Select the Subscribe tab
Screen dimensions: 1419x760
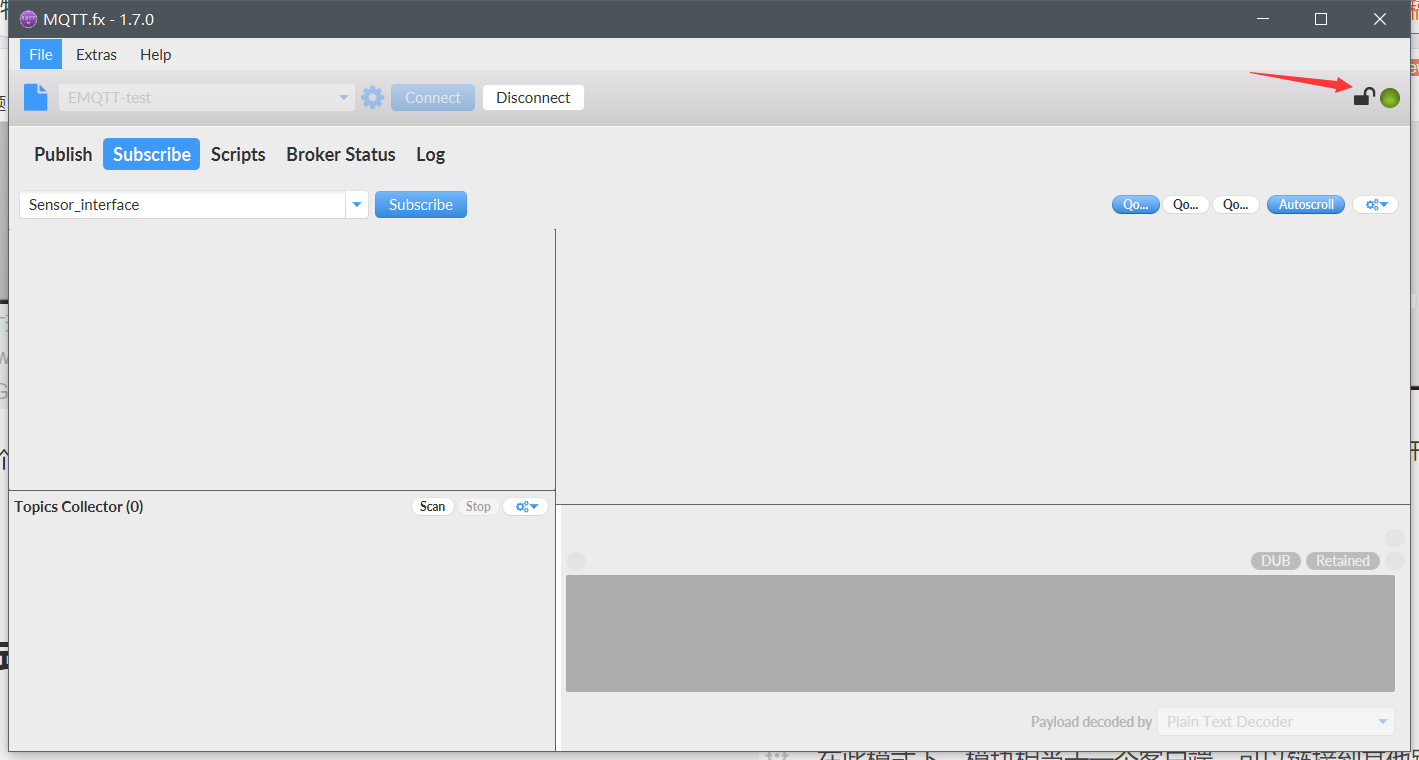coord(152,154)
